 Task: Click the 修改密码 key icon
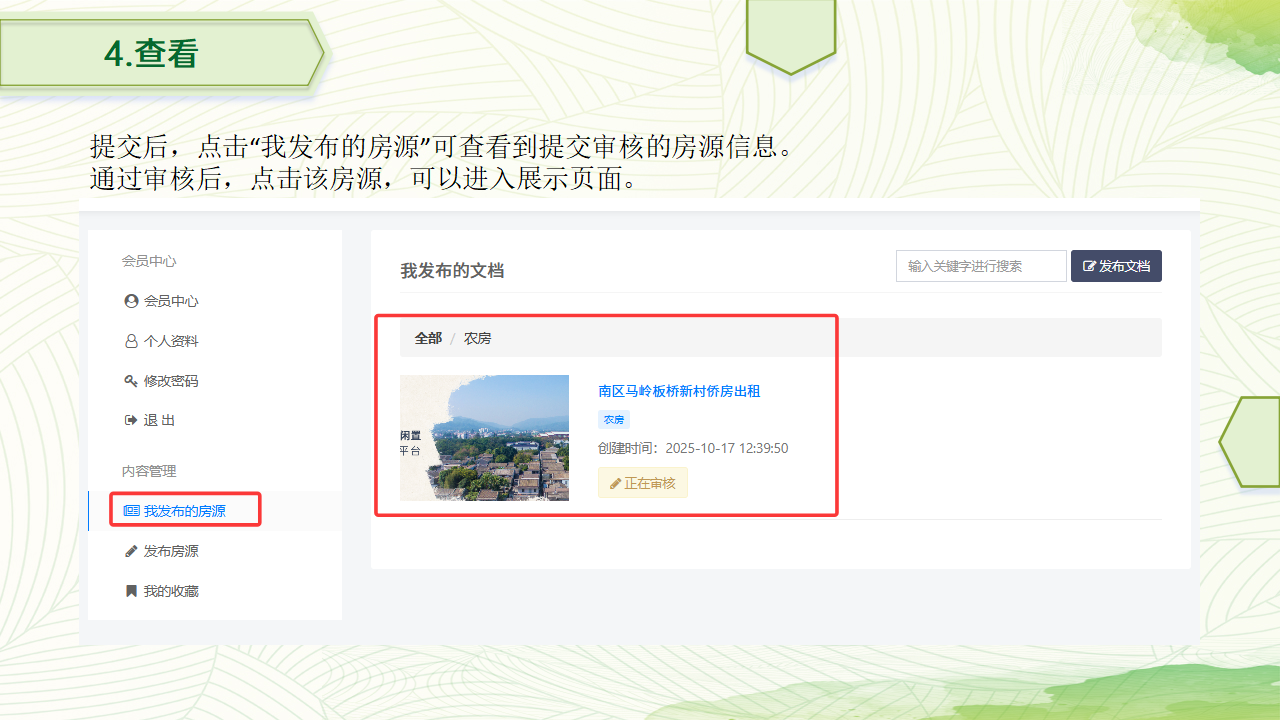coord(131,381)
